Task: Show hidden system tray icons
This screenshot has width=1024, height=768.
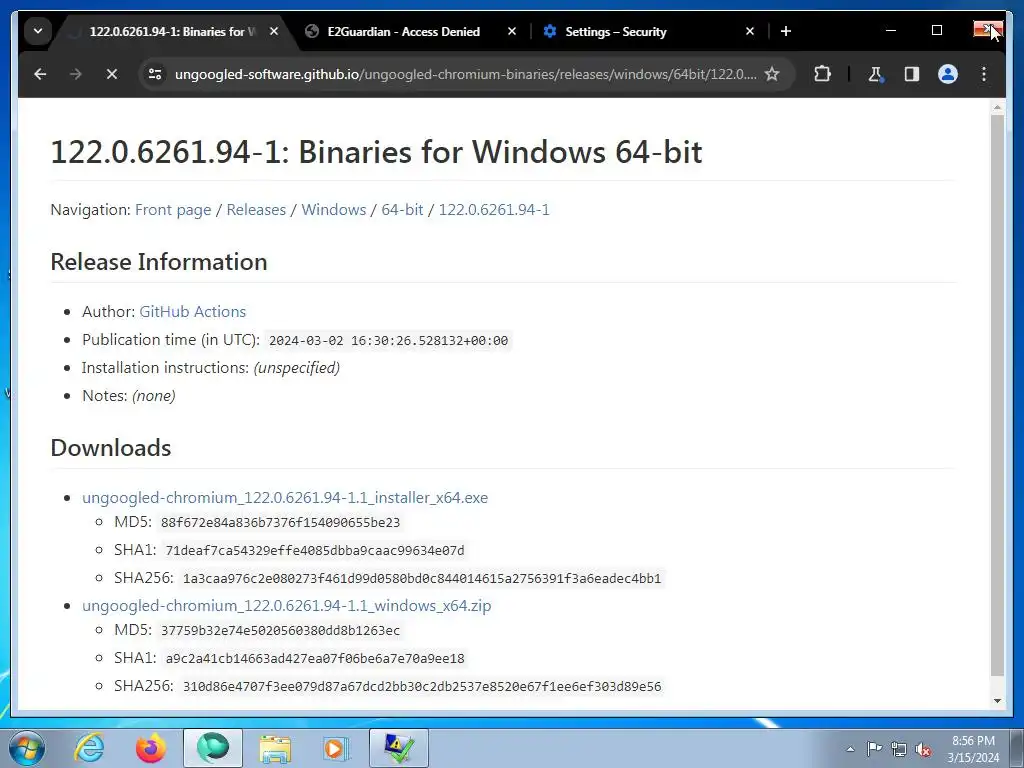Action: coord(850,749)
